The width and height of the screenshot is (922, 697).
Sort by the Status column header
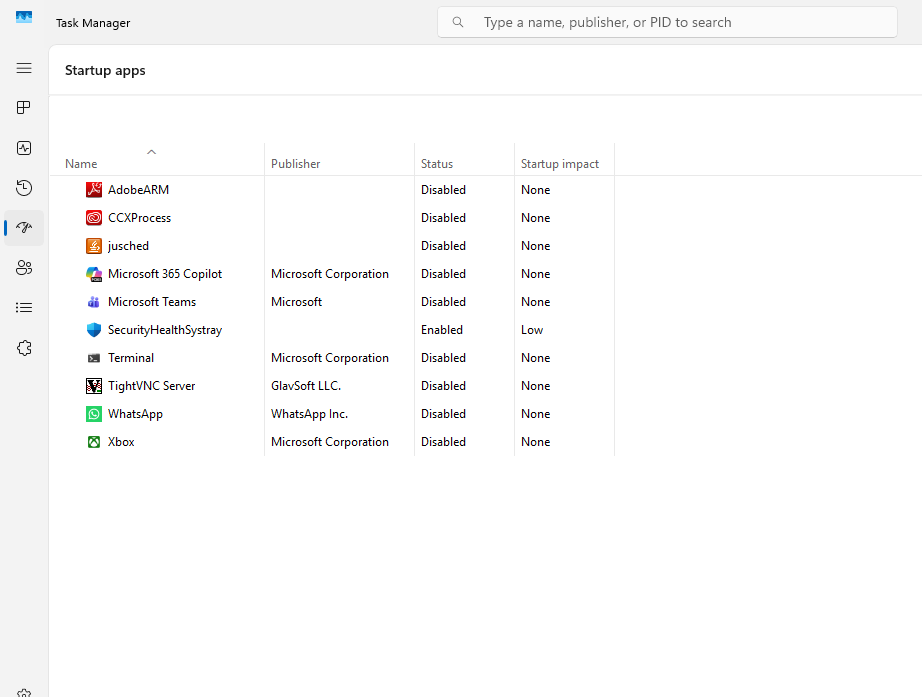coord(437,164)
